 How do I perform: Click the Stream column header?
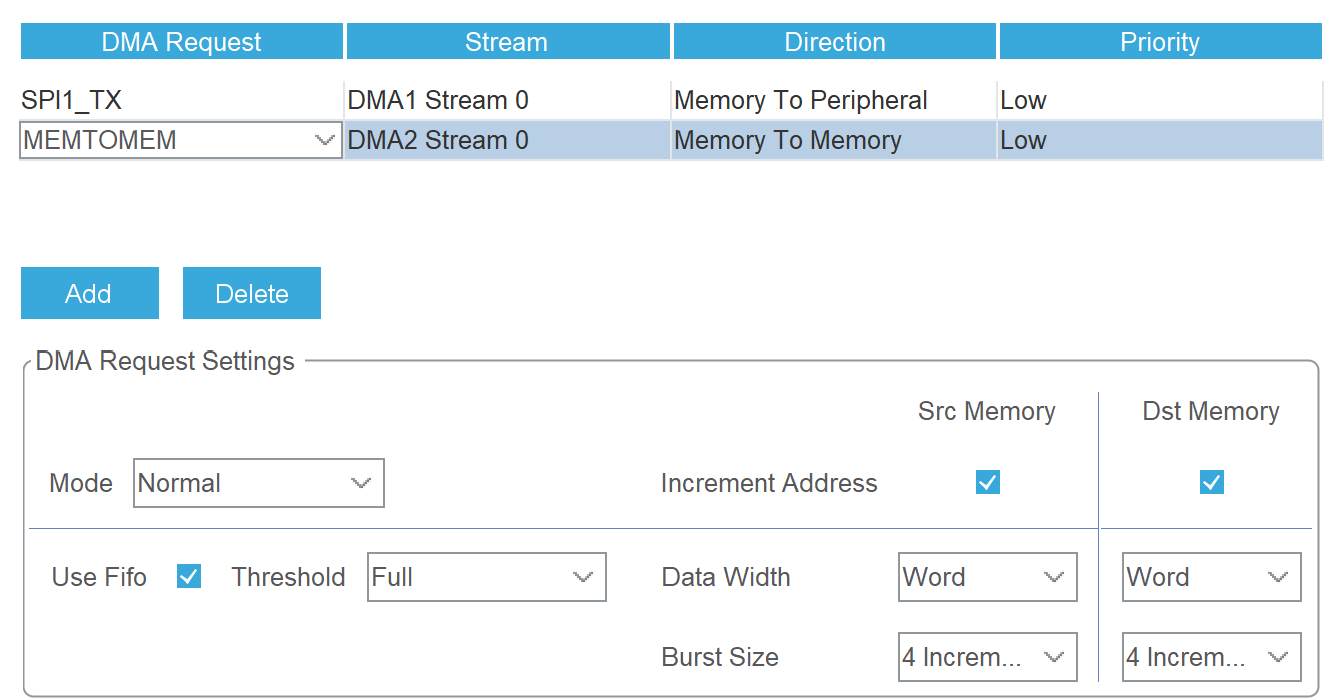pyautogui.click(x=507, y=42)
